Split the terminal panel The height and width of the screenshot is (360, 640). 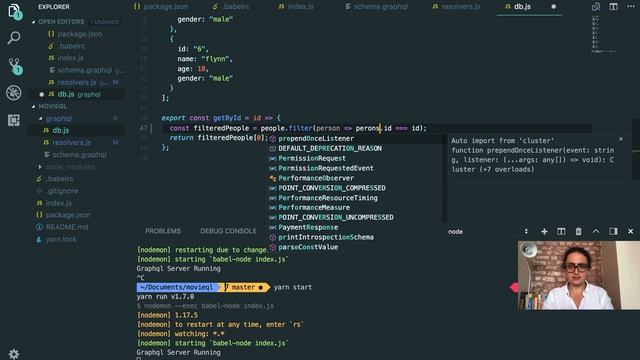click(561, 231)
